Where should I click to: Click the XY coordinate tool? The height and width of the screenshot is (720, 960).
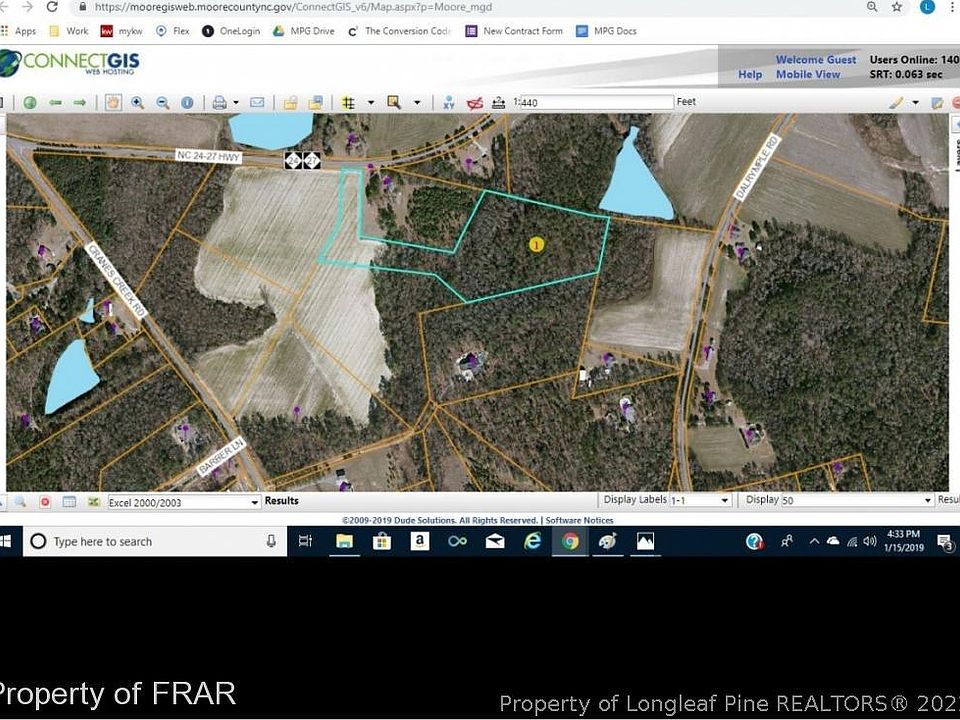pyautogui.click(x=449, y=103)
